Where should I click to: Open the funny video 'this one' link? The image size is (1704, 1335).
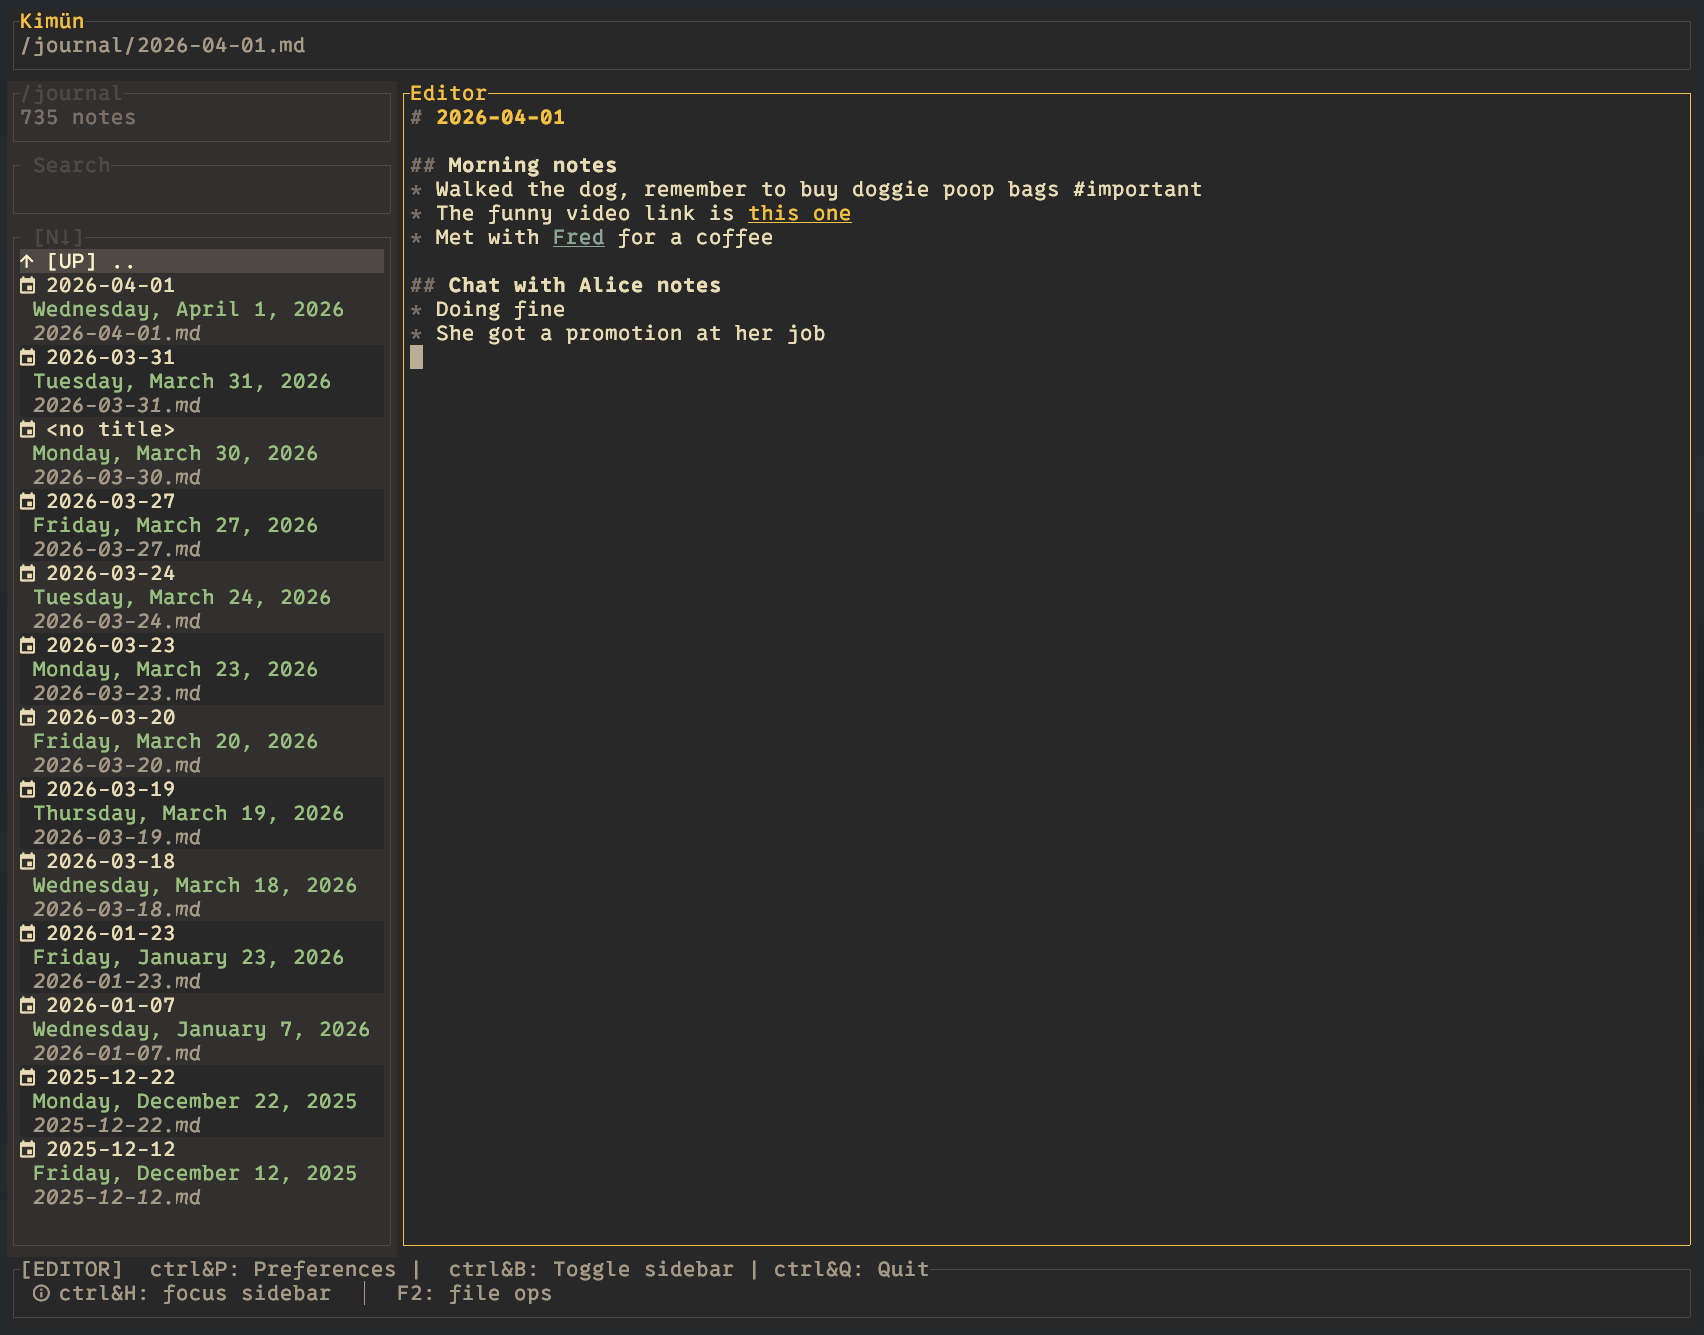pyautogui.click(x=799, y=213)
